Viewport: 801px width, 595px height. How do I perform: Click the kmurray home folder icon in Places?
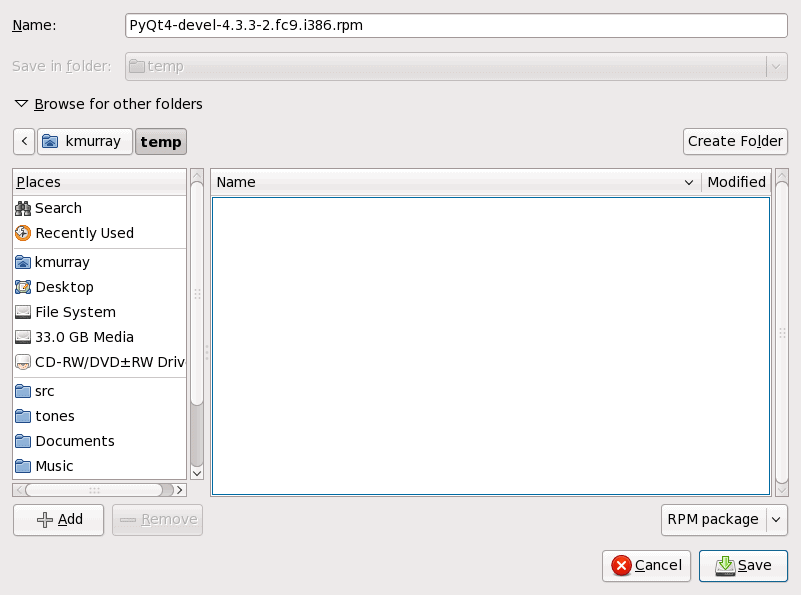pyautogui.click(x=24, y=262)
